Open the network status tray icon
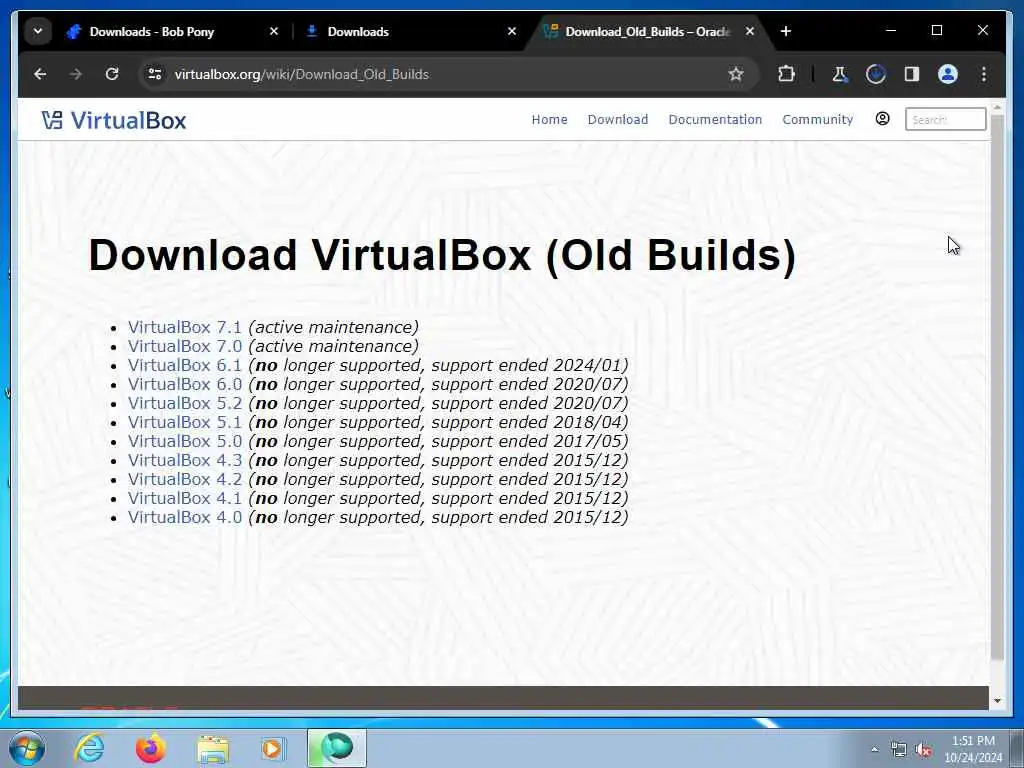Image resolution: width=1024 pixels, height=768 pixels. [x=899, y=750]
